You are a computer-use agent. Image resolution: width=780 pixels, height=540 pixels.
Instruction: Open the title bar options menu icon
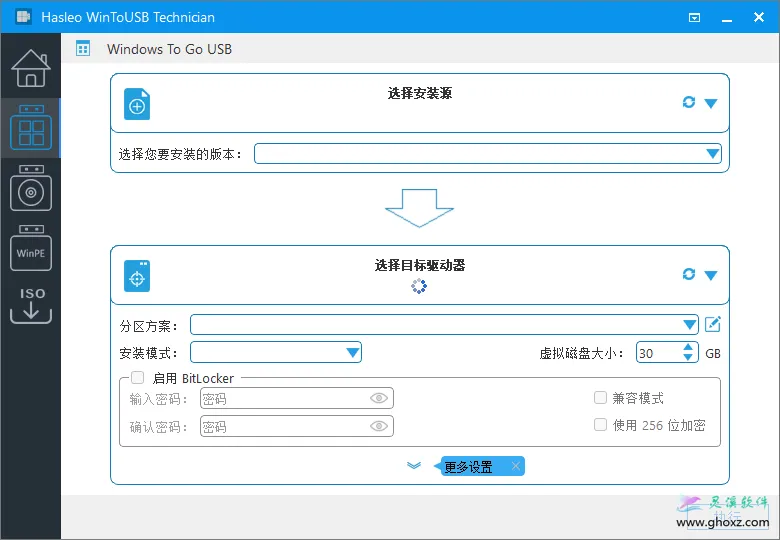tap(694, 17)
